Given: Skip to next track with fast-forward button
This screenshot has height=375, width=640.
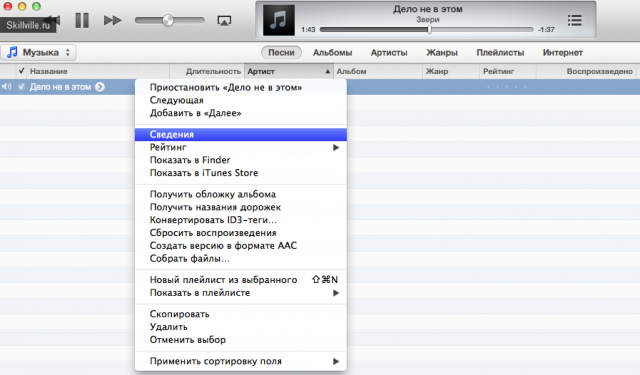Looking at the screenshot, I should 112,20.
